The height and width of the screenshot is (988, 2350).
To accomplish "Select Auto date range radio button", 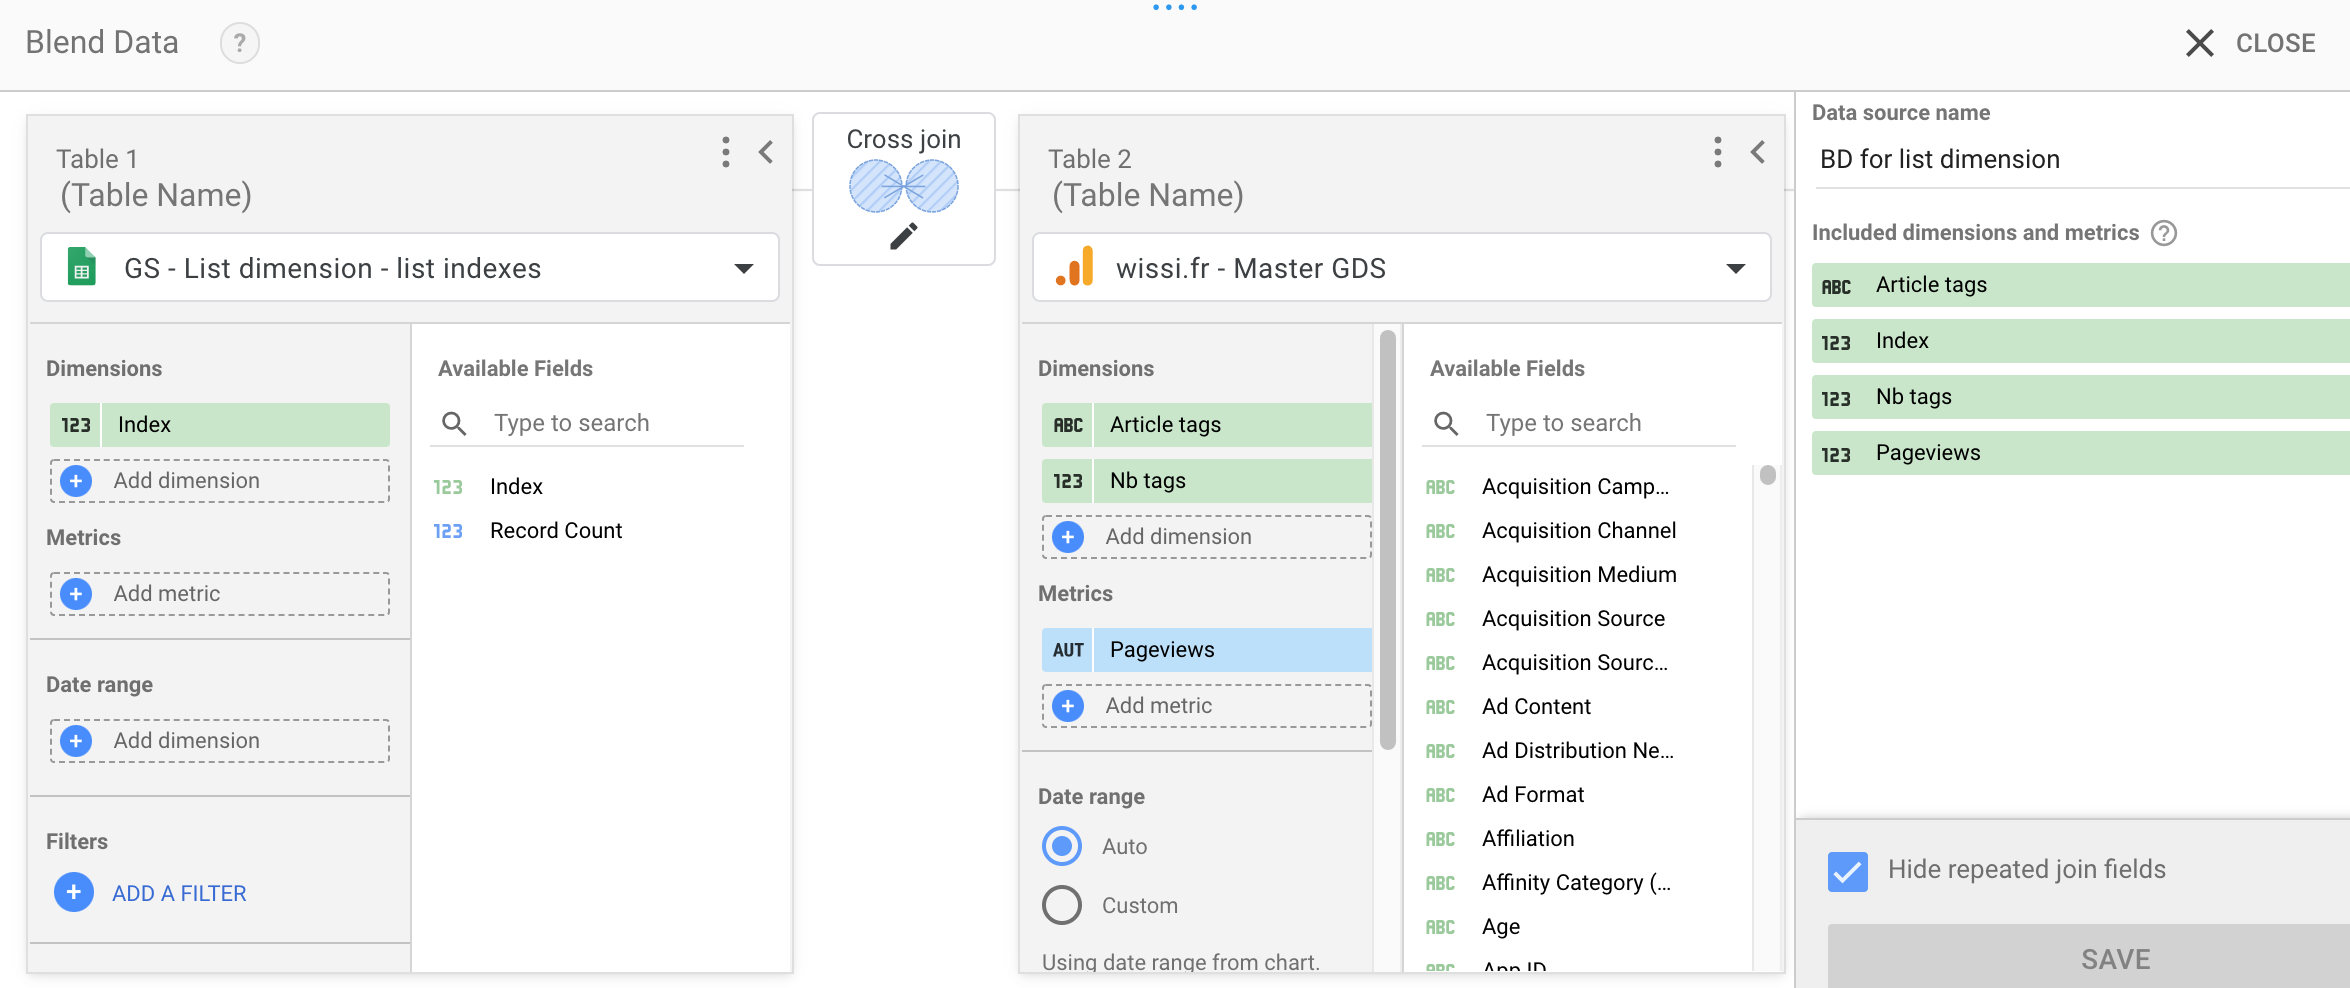I will pos(1062,846).
